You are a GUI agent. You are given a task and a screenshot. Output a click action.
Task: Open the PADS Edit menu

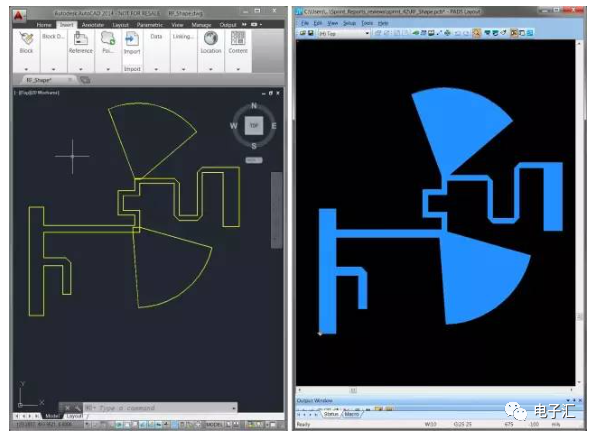click(x=317, y=23)
